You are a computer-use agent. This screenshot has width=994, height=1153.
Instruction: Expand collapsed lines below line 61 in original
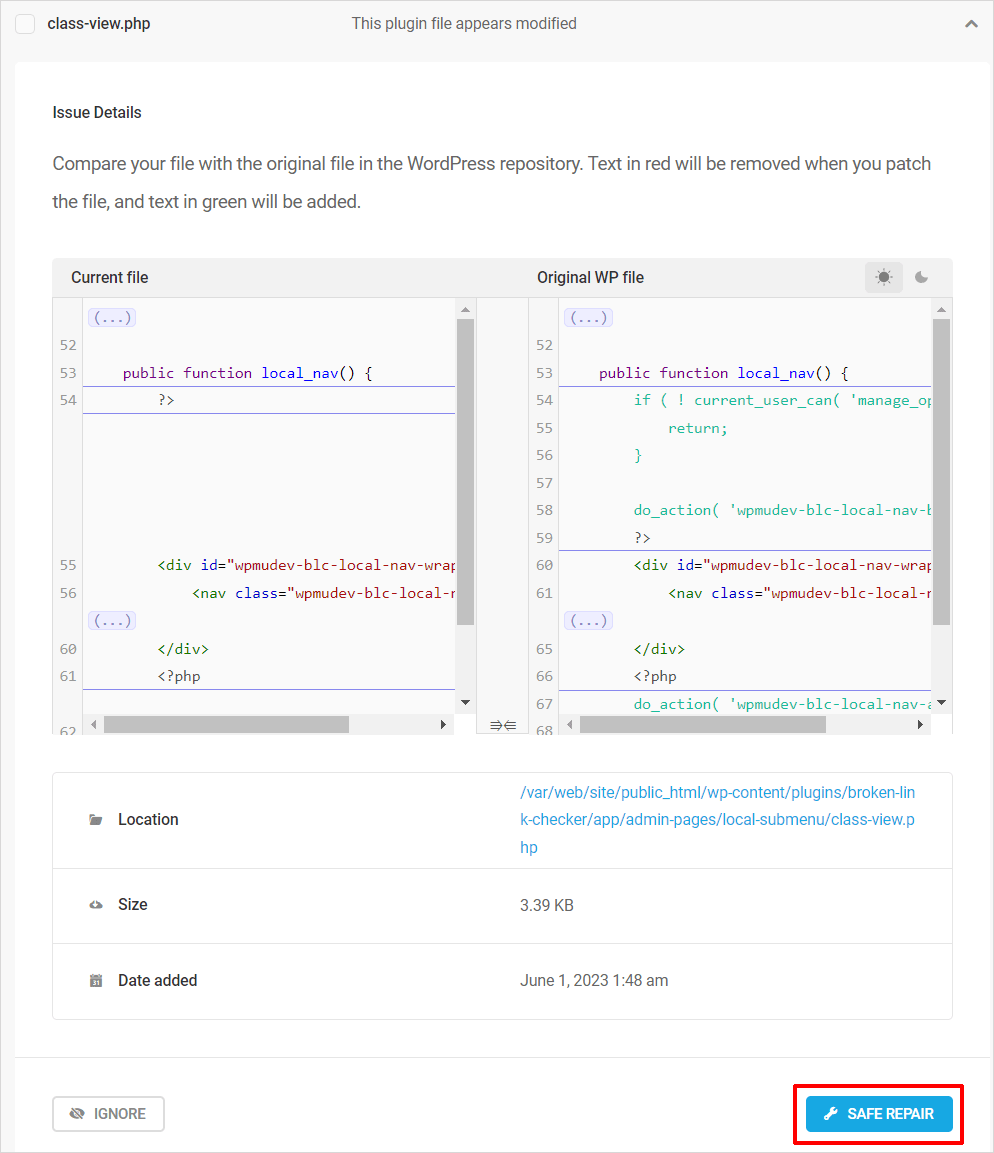(588, 621)
